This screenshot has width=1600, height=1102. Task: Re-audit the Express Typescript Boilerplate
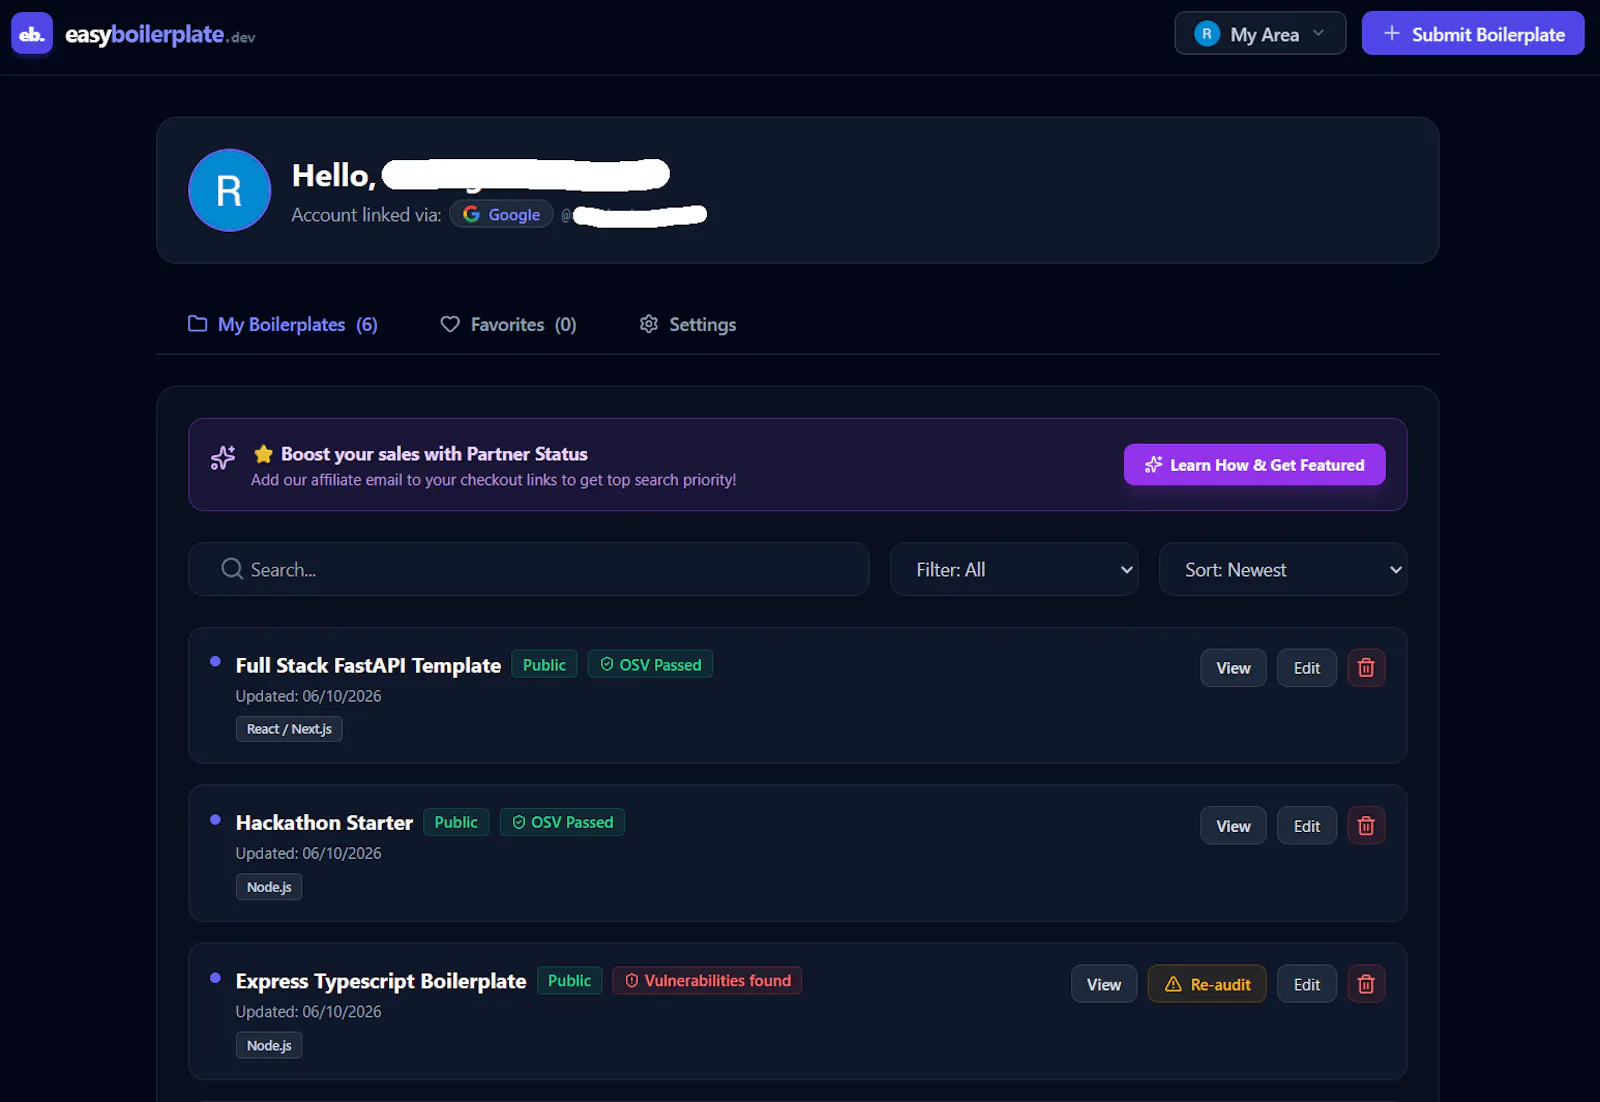[x=1207, y=984]
